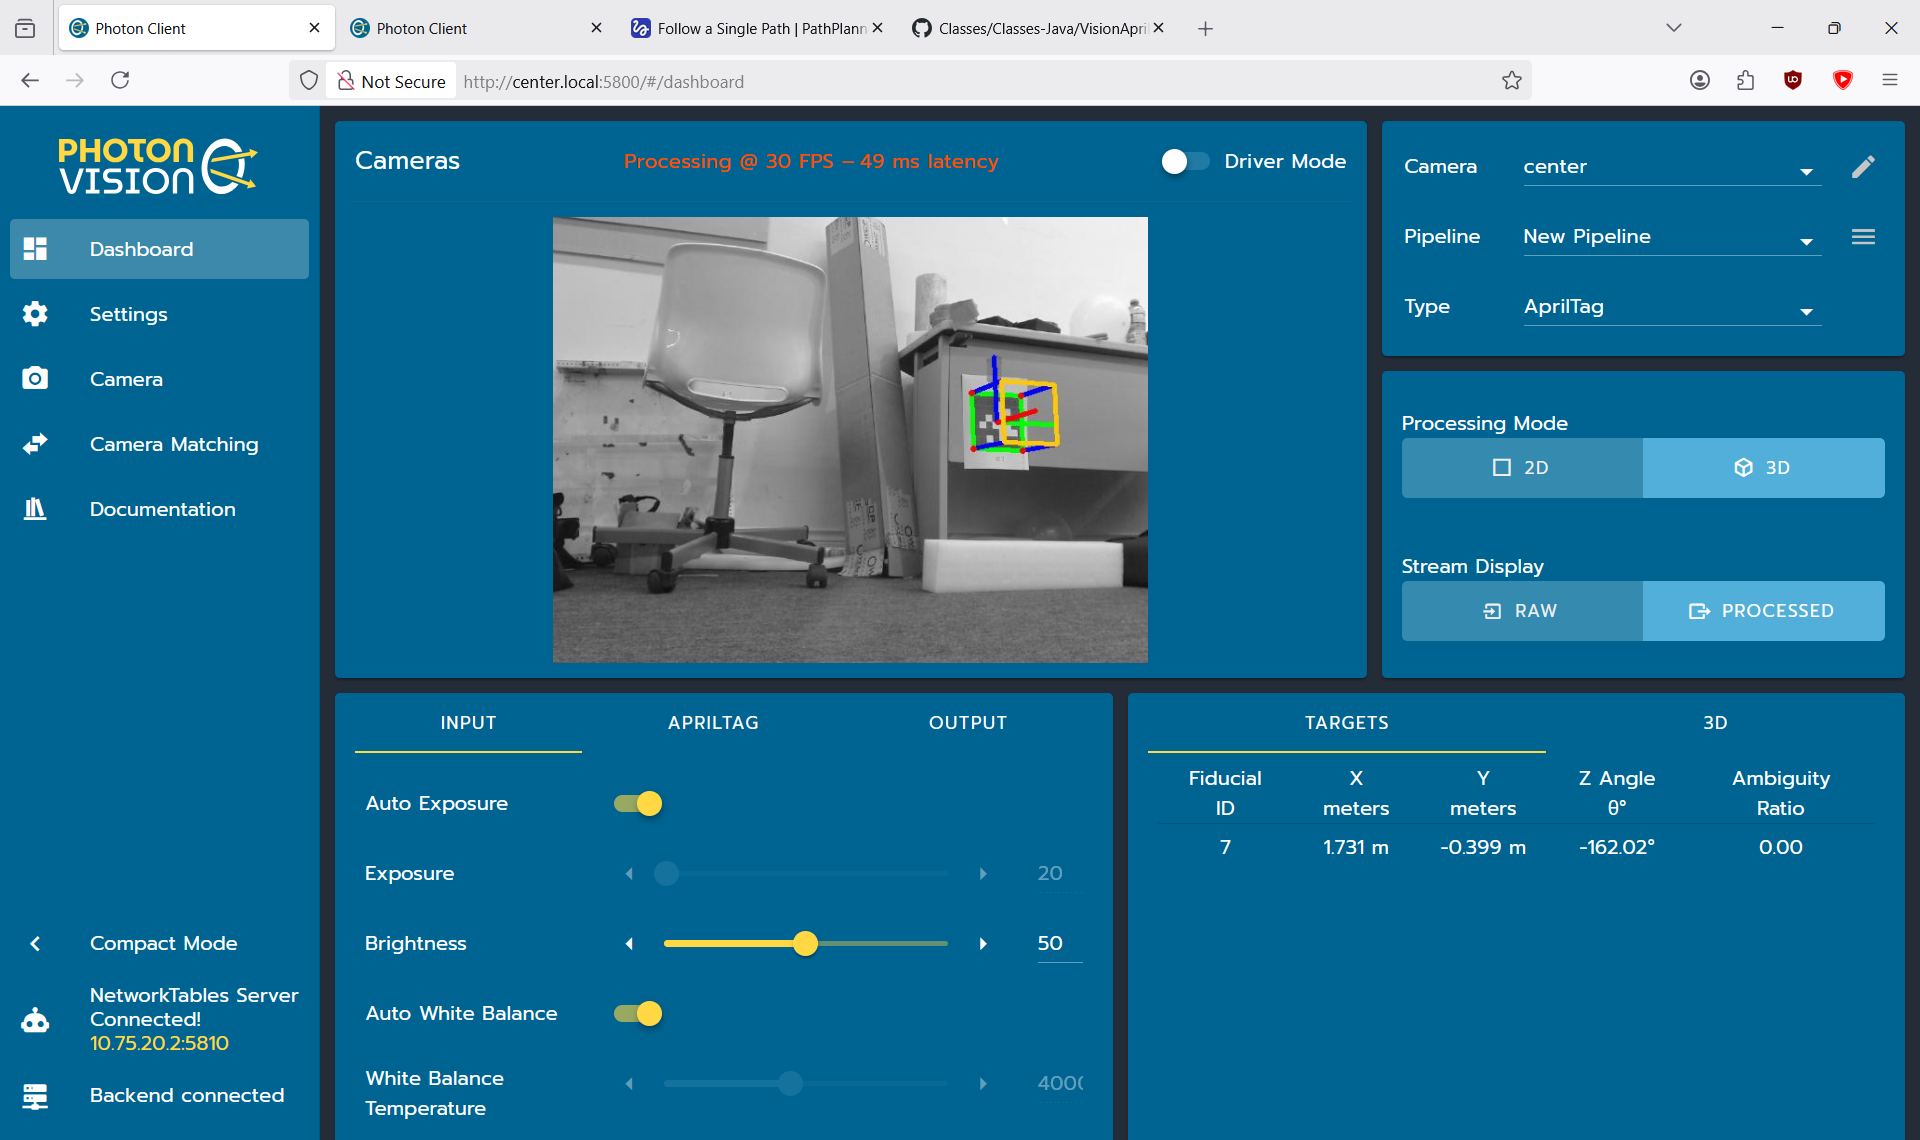The height and width of the screenshot is (1140, 1920).
Task: Expand the Camera dropdown showing center
Action: coord(1671,167)
